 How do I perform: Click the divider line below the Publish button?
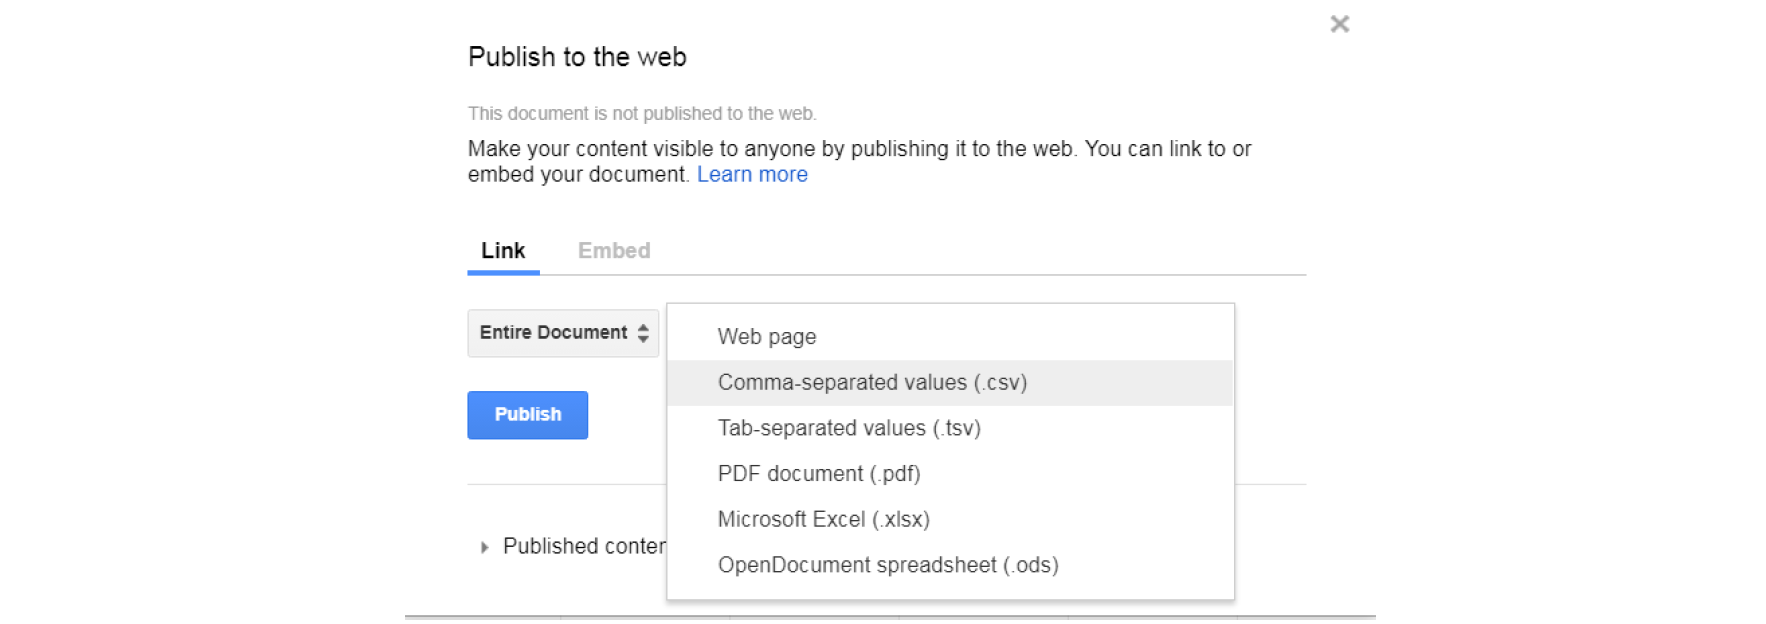coord(565,485)
